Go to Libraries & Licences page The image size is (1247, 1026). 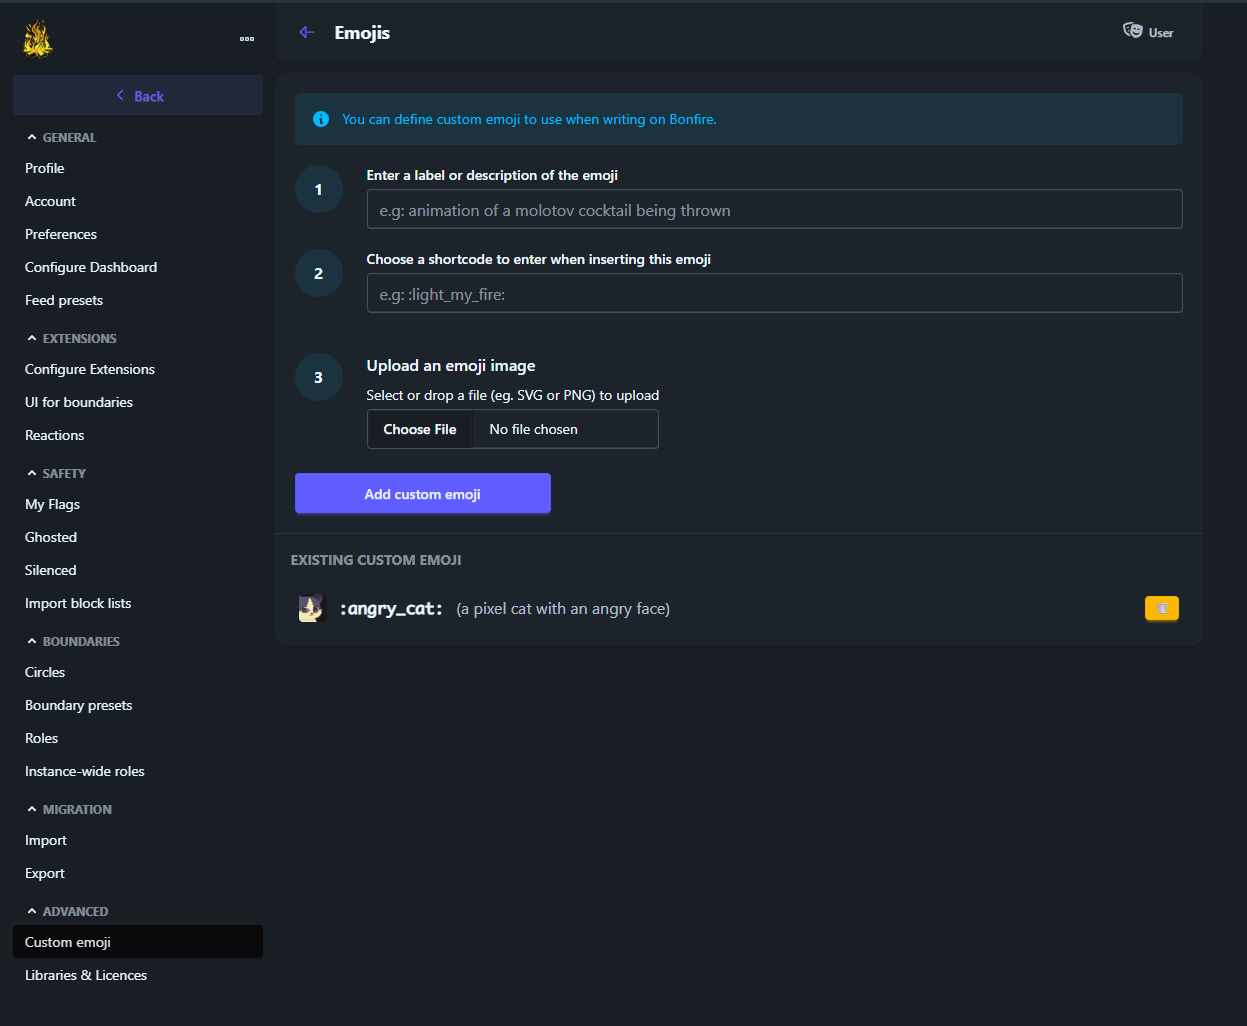click(86, 975)
